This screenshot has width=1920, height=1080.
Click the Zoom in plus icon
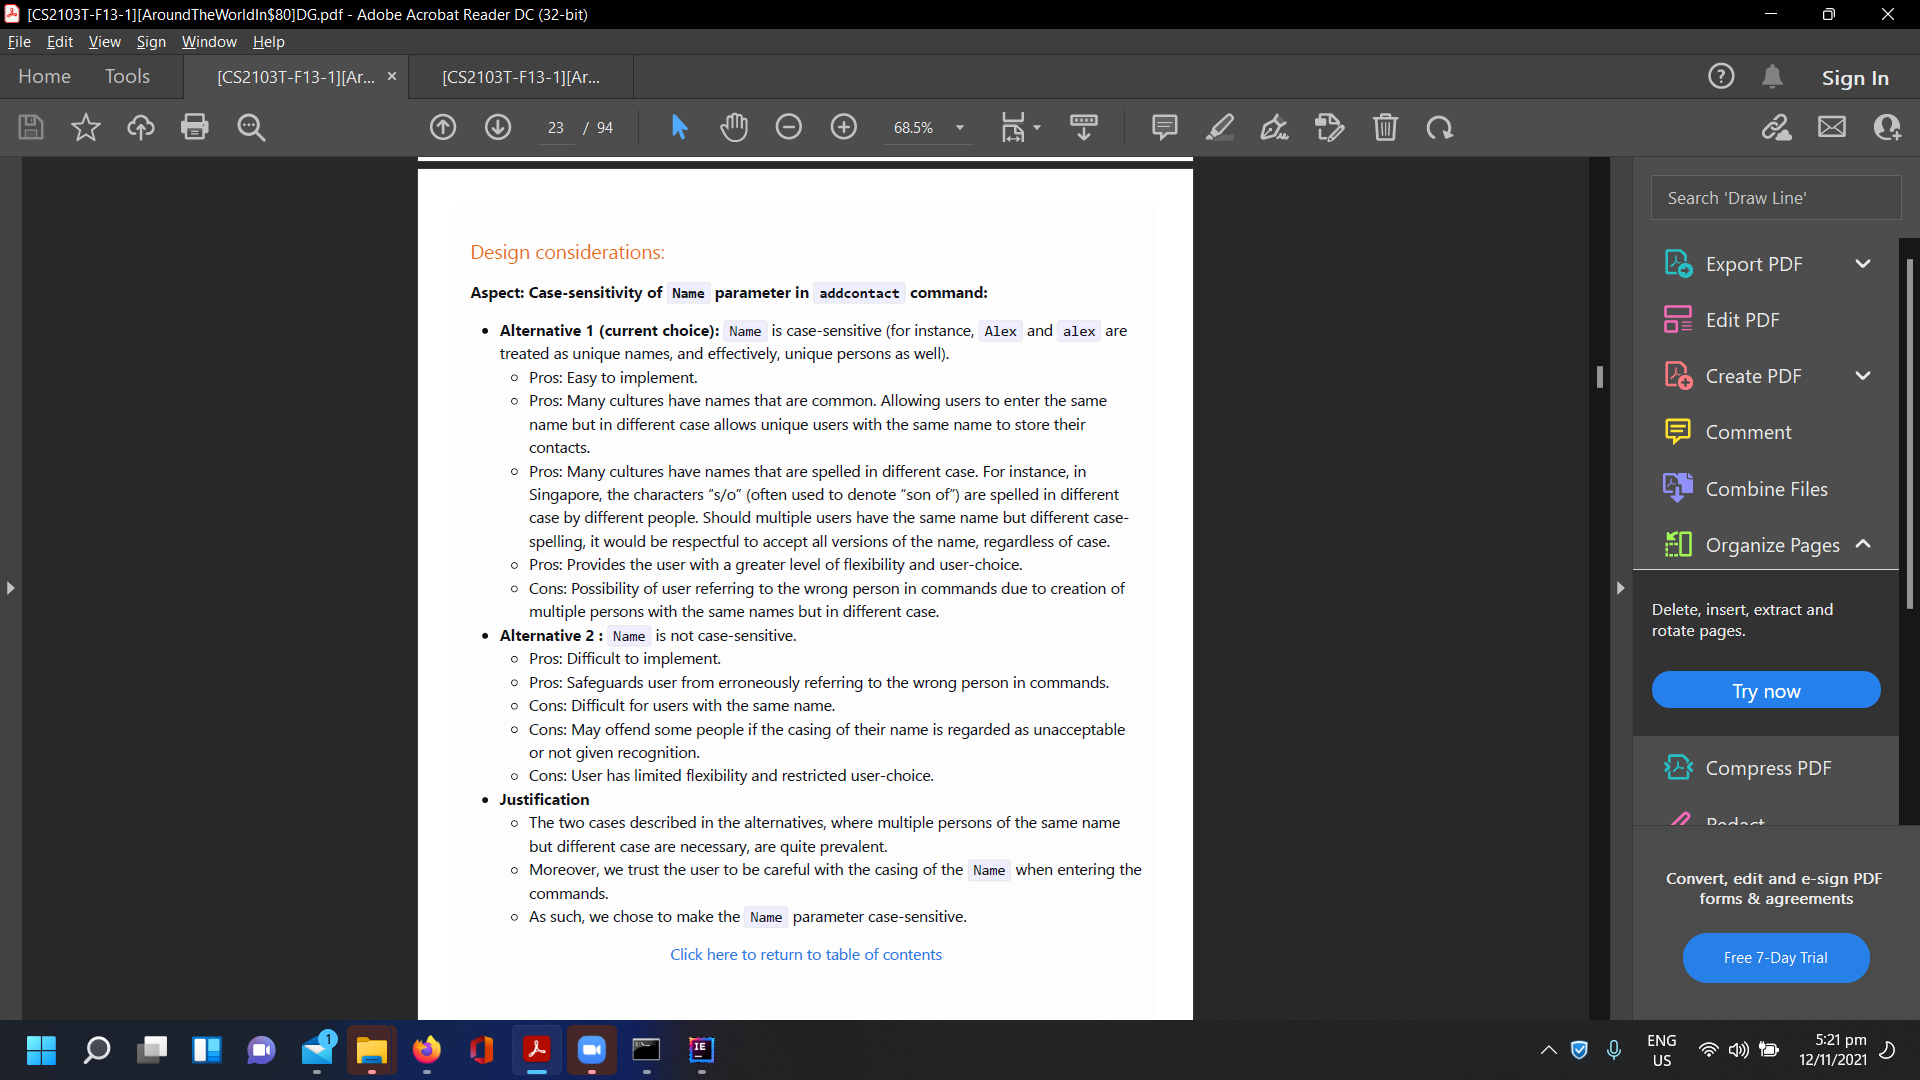(844, 127)
